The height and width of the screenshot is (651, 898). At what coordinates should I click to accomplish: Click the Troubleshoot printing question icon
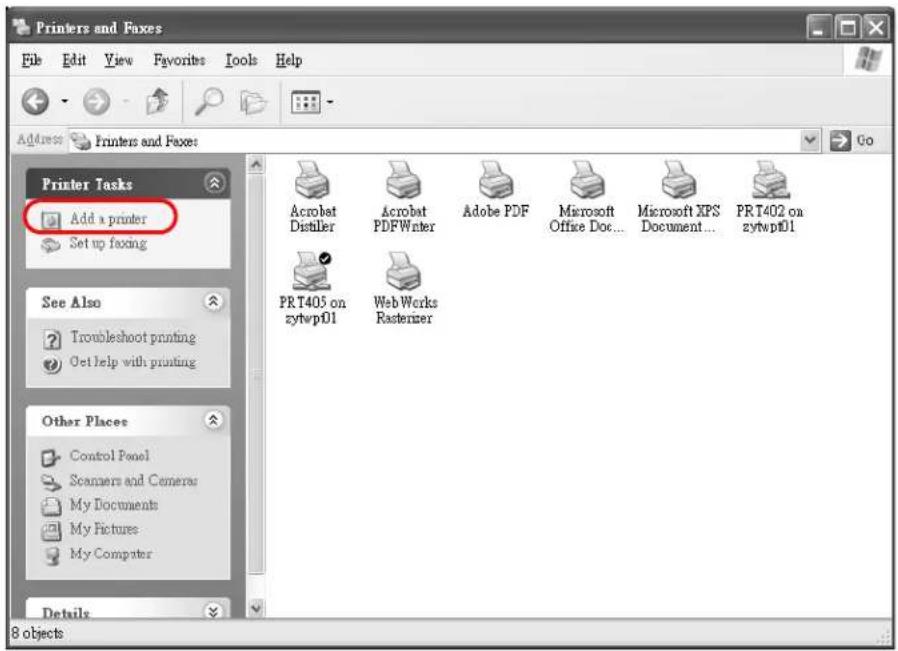tap(52, 340)
